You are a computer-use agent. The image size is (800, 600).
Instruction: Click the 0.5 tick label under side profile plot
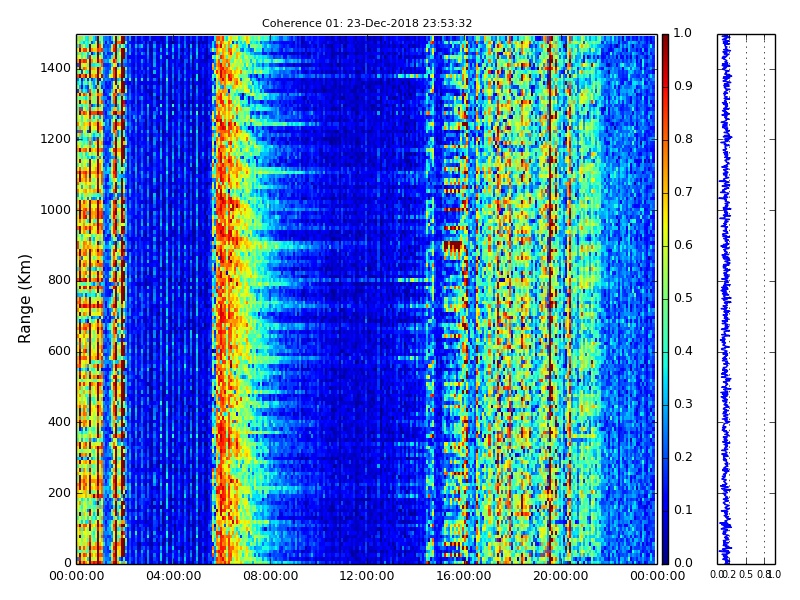[x=746, y=574]
